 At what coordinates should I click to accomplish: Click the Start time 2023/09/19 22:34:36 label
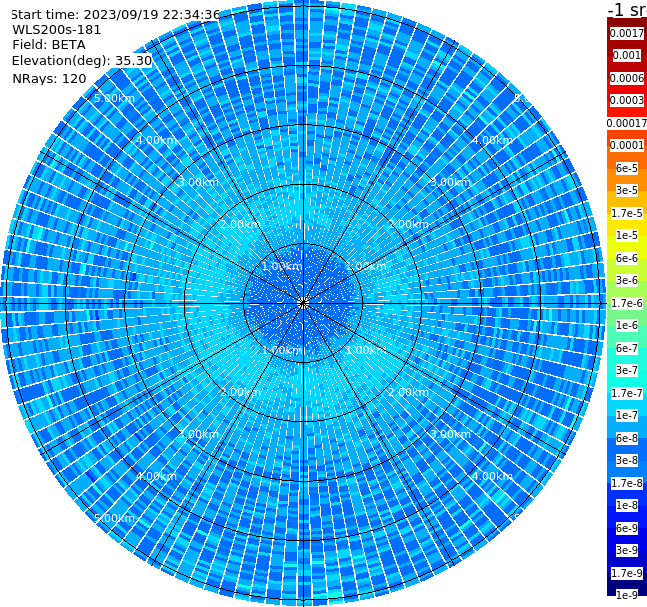(x=115, y=15)
